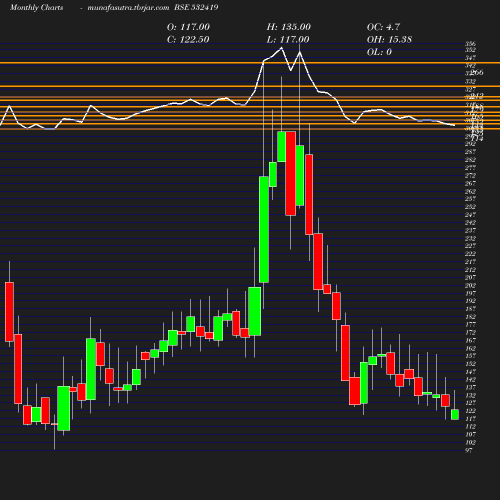500x500 pixels.
Task: Click the 107 price axis label
Action: [x=470, y=434]
